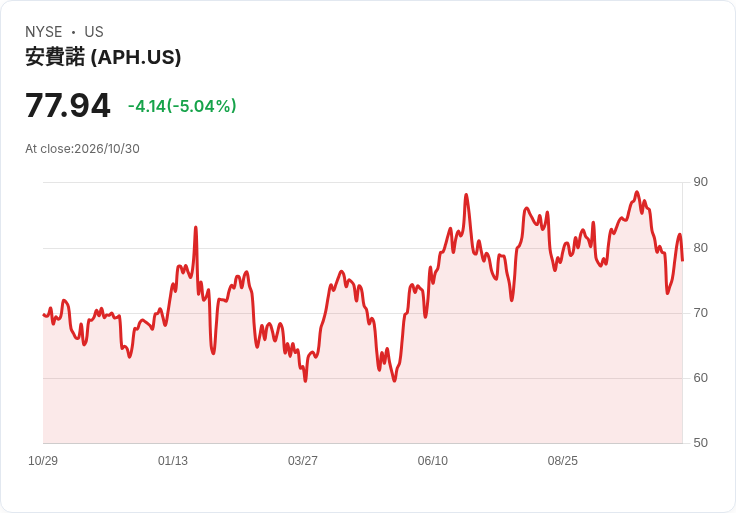
Task: Click the price change -4.14(-5.04%)
Action: pos(182,106)
